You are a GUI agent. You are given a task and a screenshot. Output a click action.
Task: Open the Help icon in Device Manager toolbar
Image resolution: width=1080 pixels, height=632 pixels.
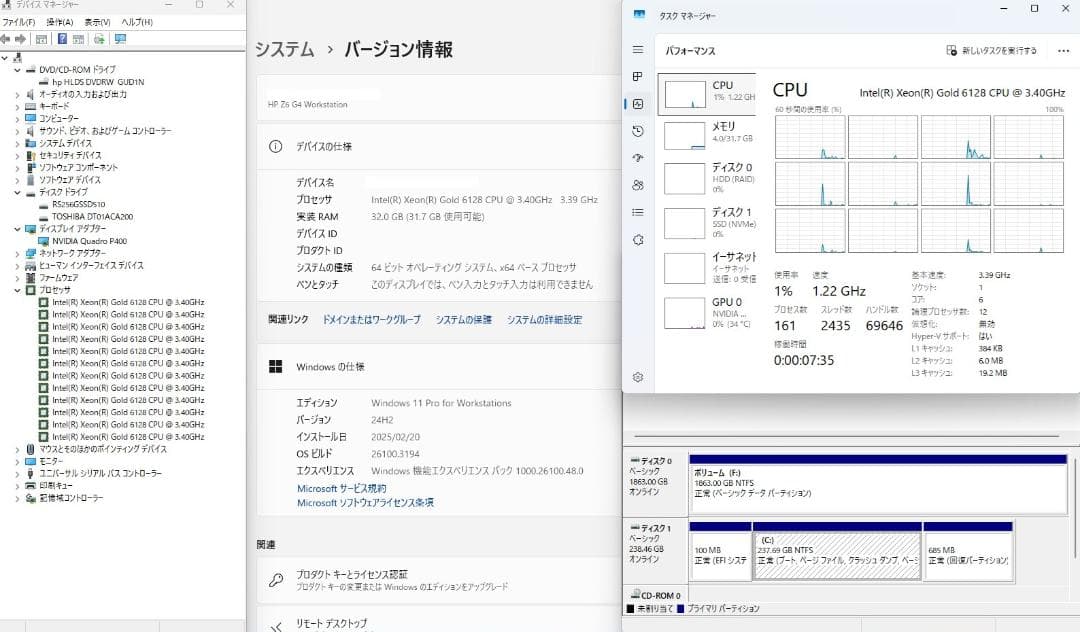coord(62,39)
